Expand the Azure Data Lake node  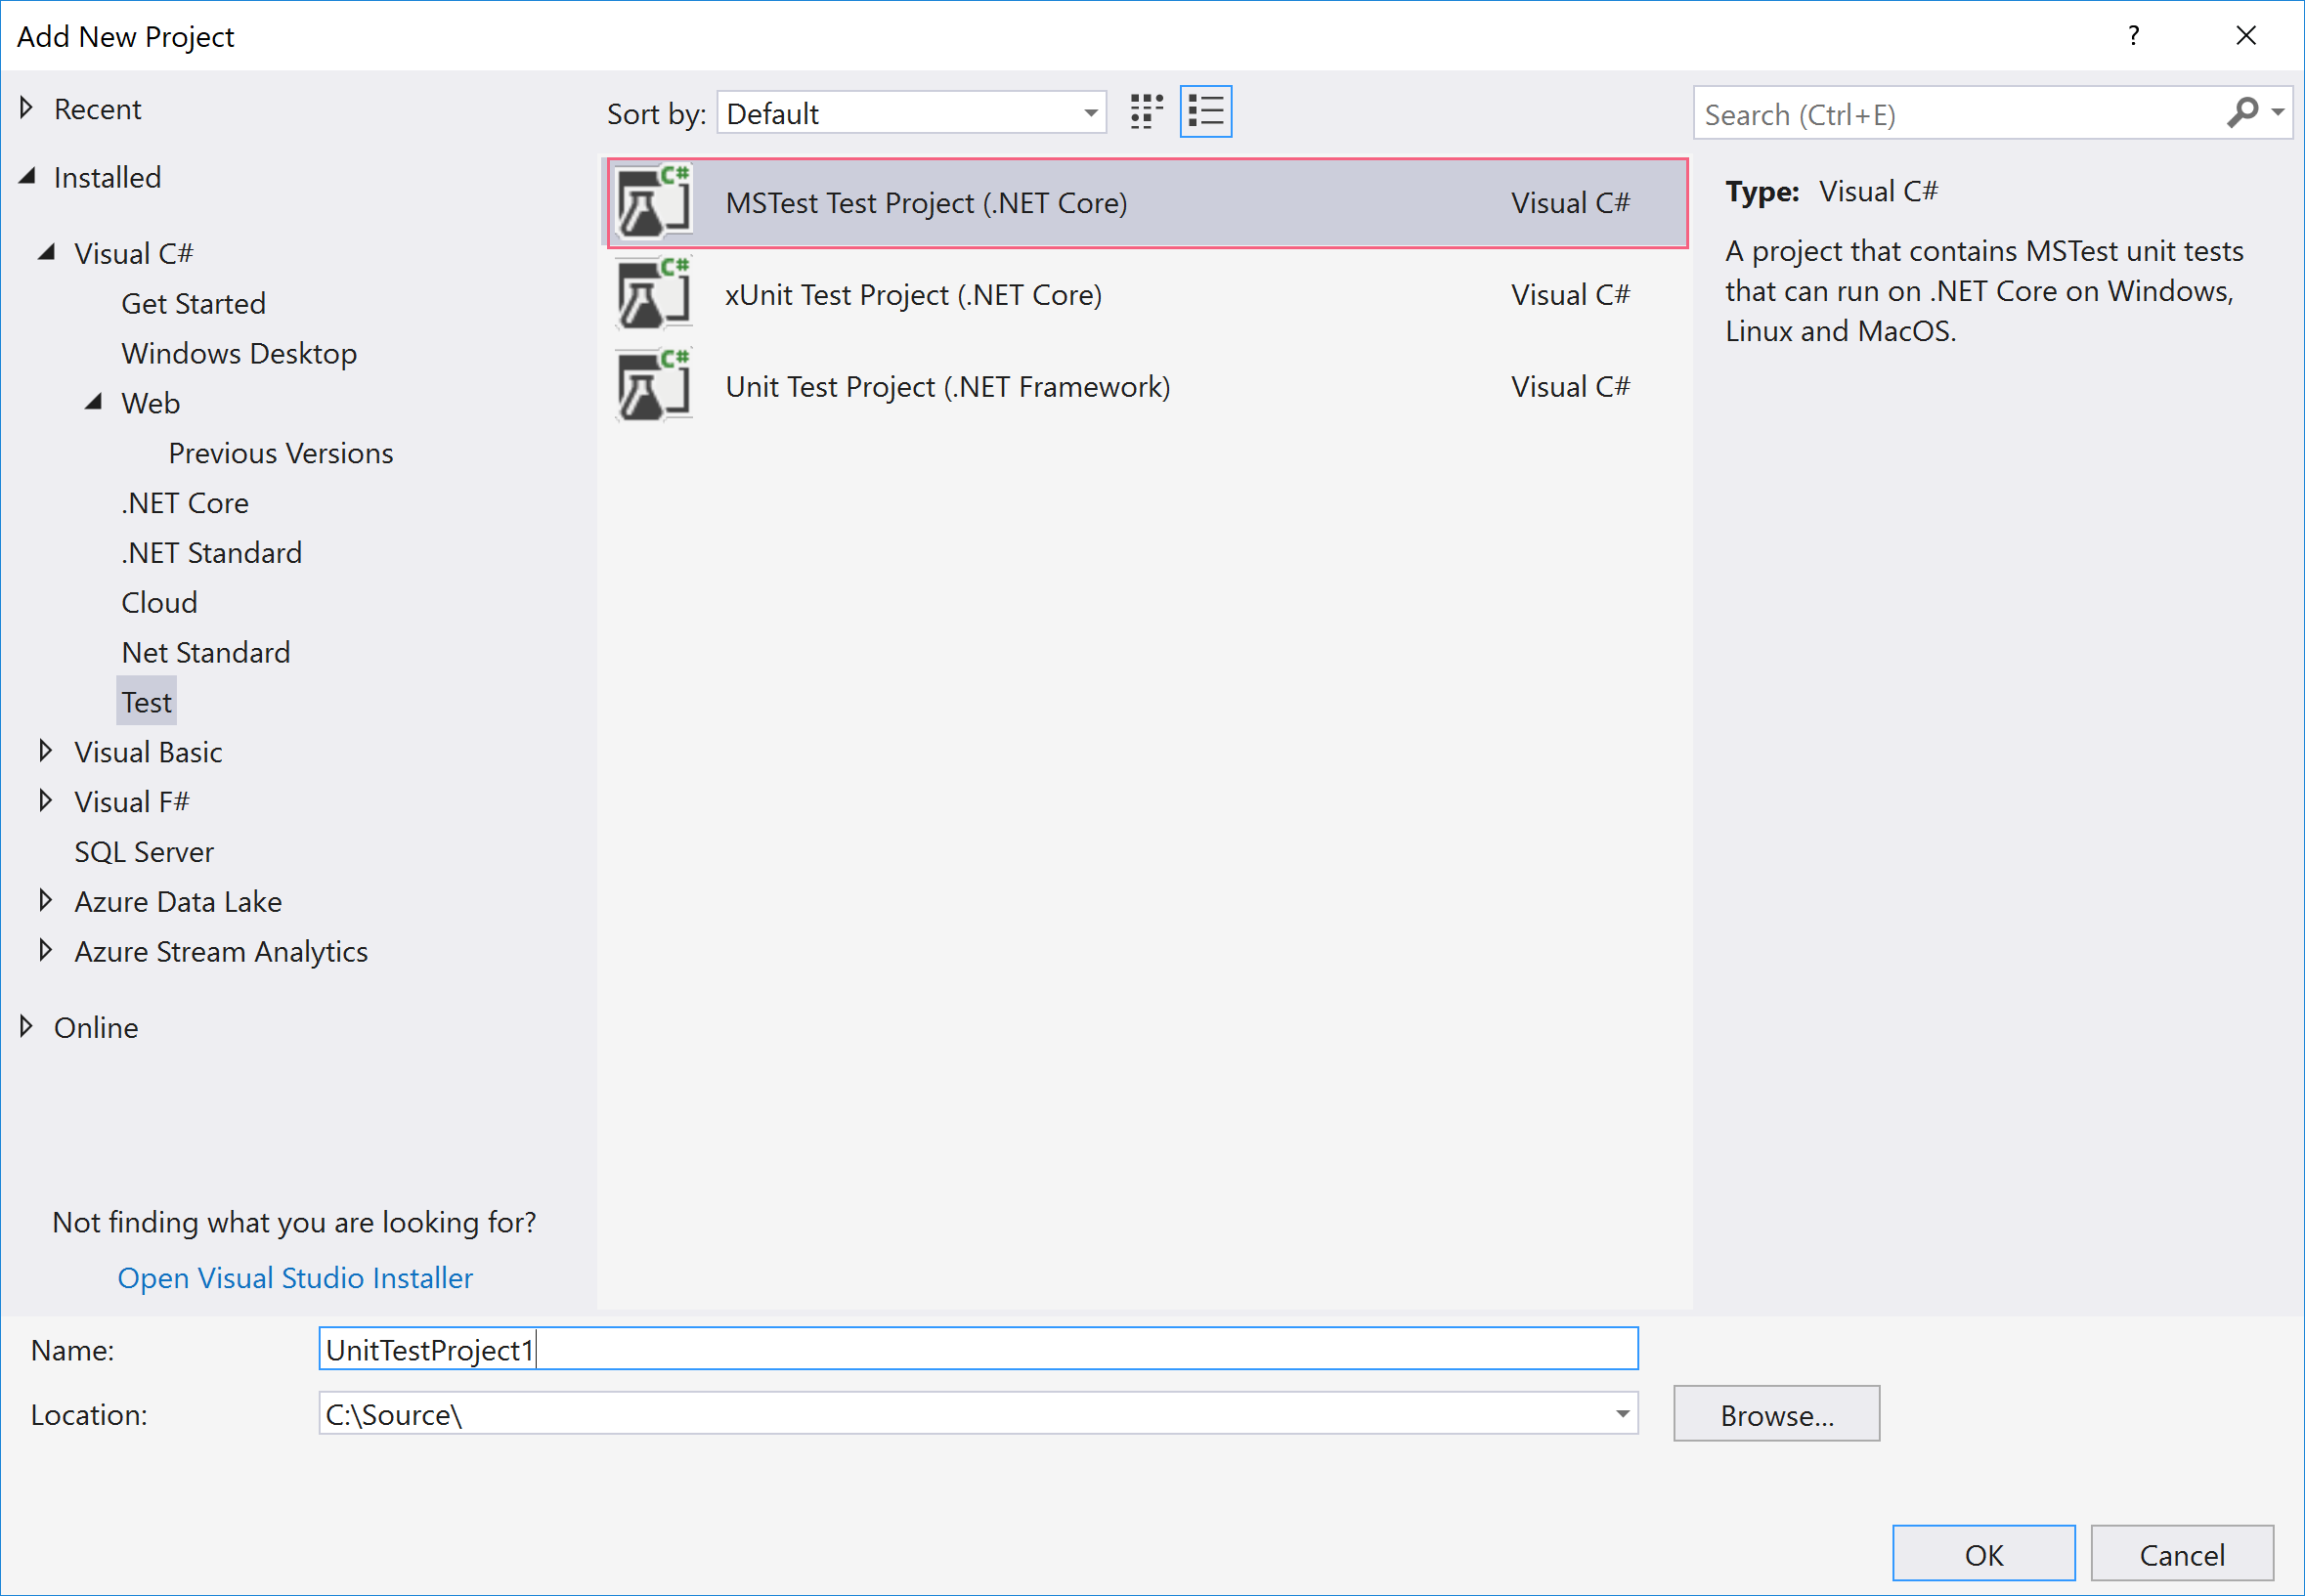(x=45, y=901)
